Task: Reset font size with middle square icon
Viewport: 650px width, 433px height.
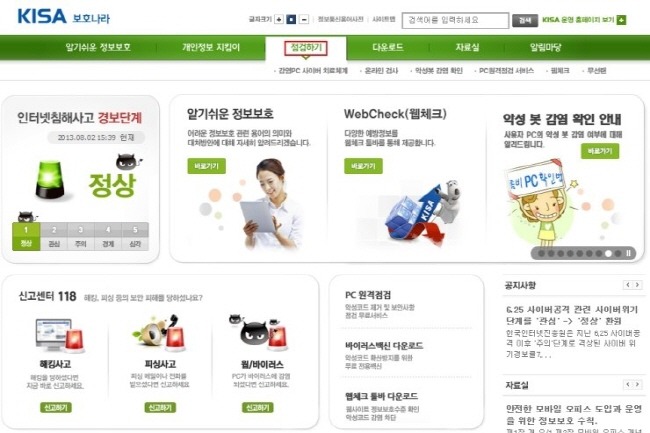Action: click(291, 19)
